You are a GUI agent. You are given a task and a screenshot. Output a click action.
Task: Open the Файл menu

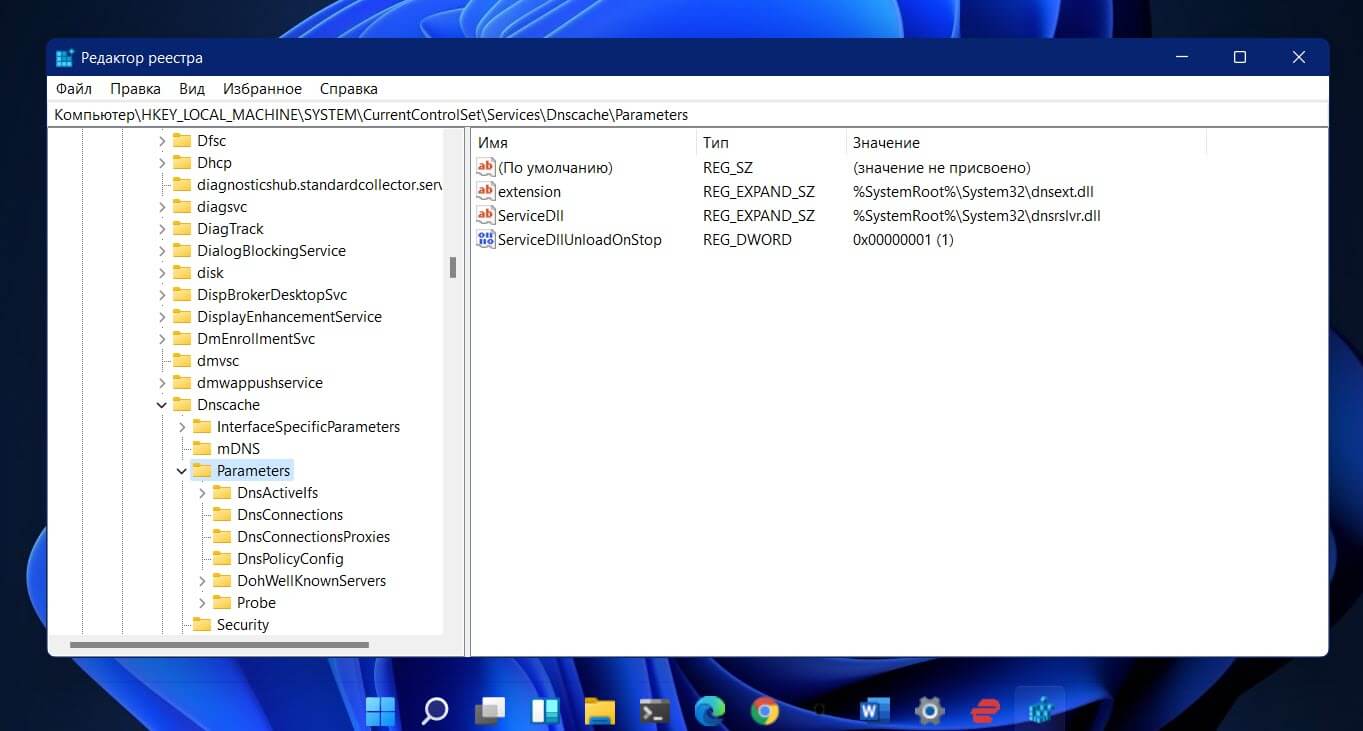[x=74, y=89]
